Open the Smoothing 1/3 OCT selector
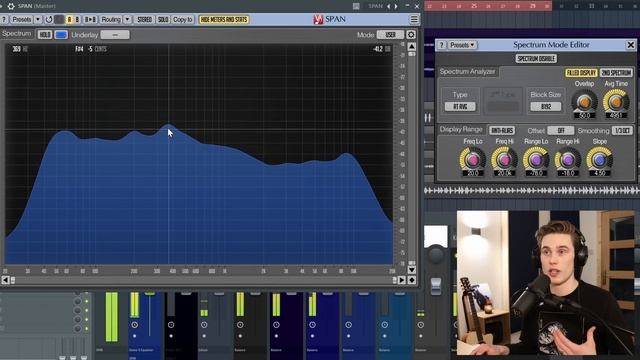Screen dimensions: 640x360 [622, 130]
